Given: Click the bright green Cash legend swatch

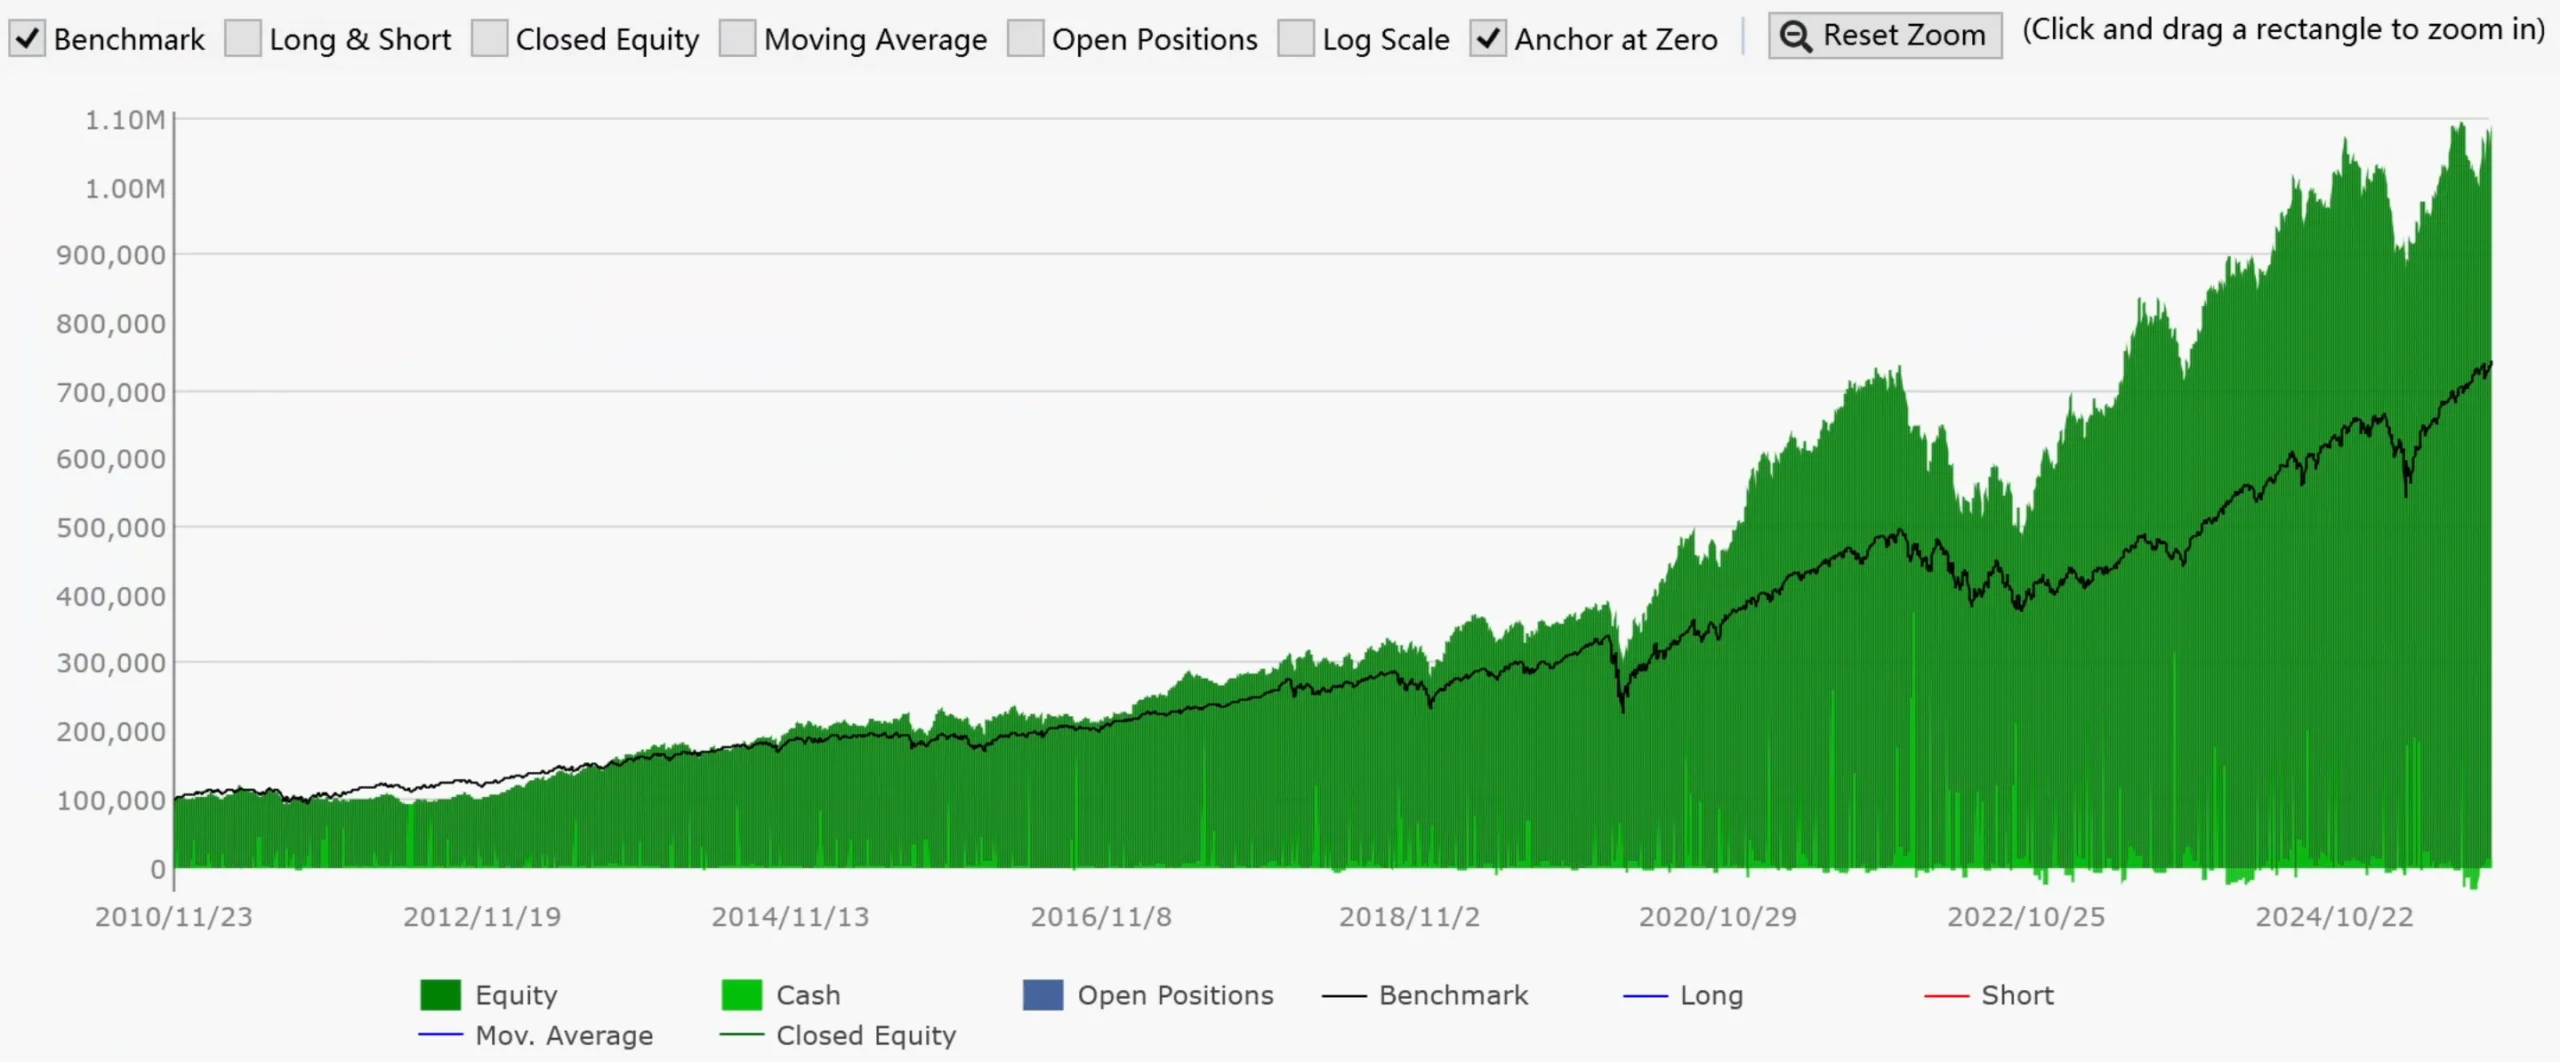Looking at the screenshot, I should click(x=741, y=995).
